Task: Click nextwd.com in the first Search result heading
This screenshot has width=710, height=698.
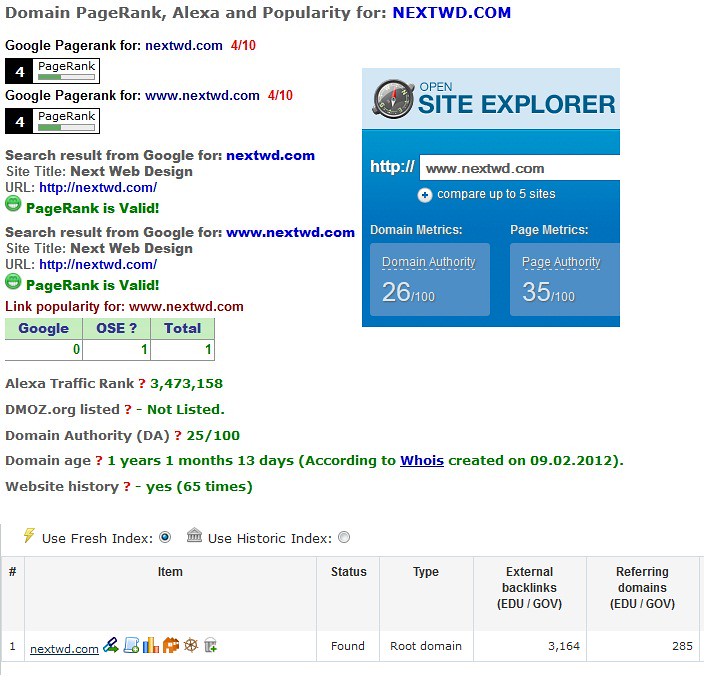Action: [270, 155]
